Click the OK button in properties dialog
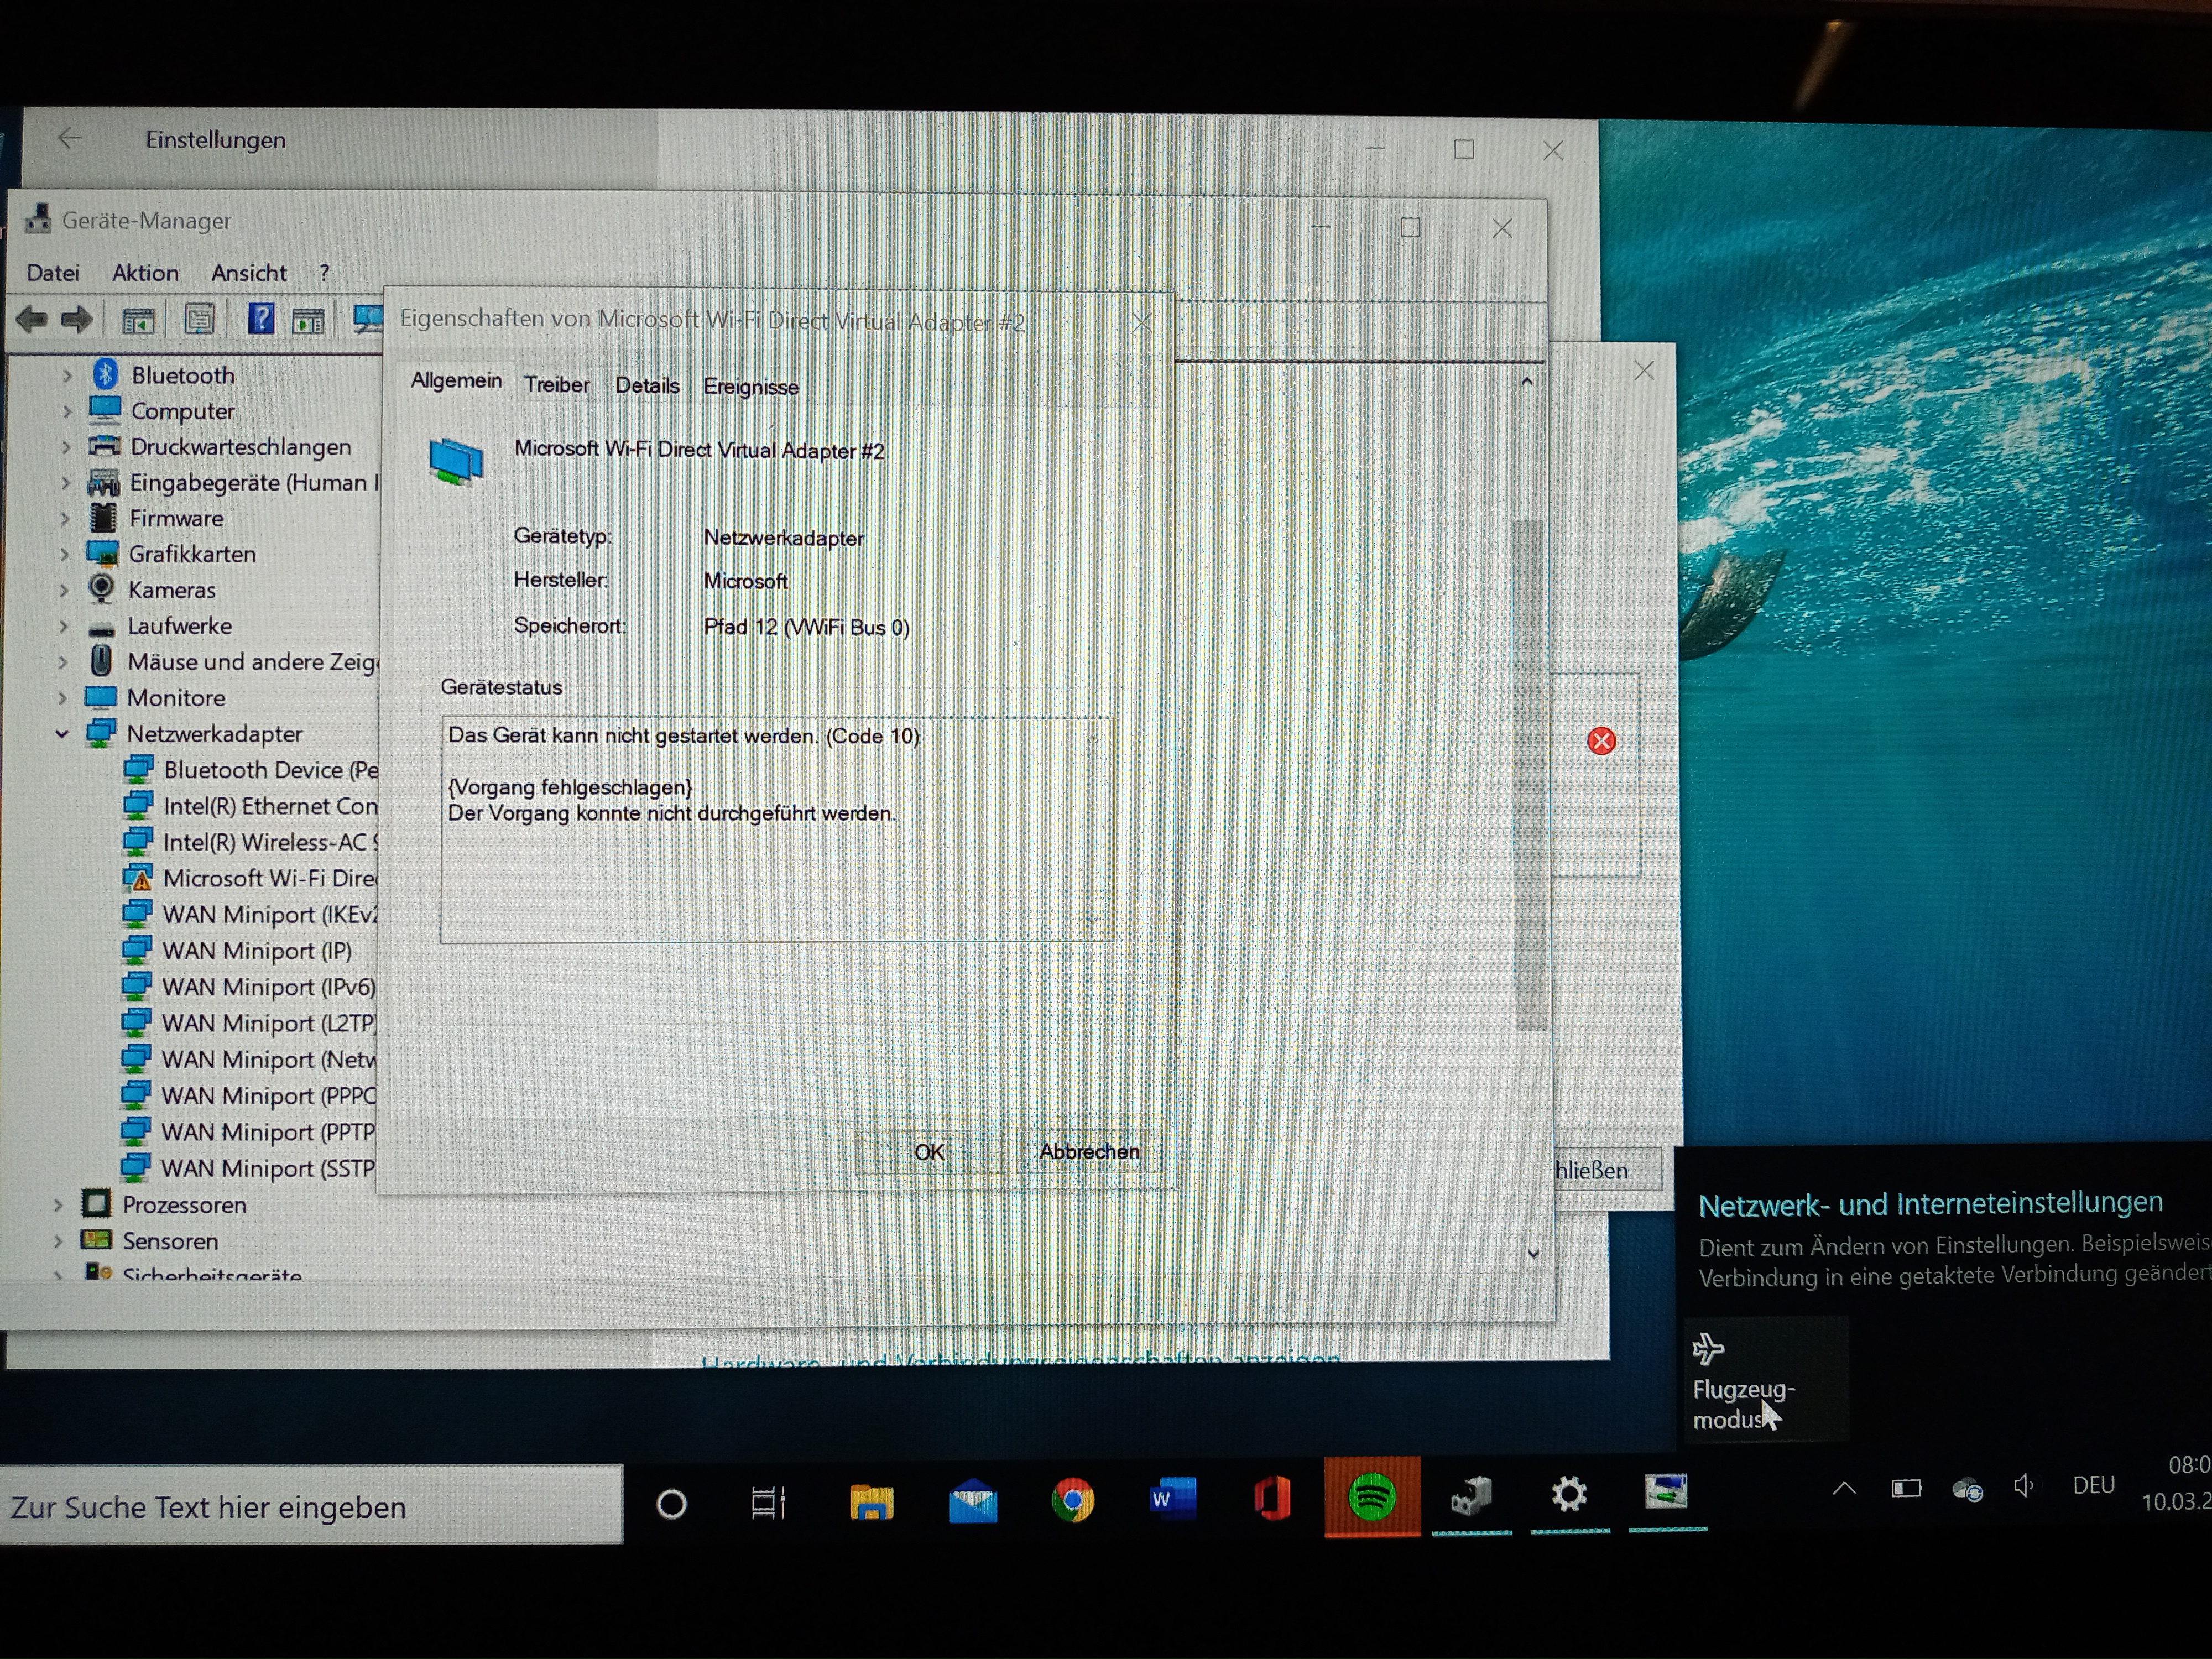Screen dimensions: 2212x1659 click(929, 1152)
